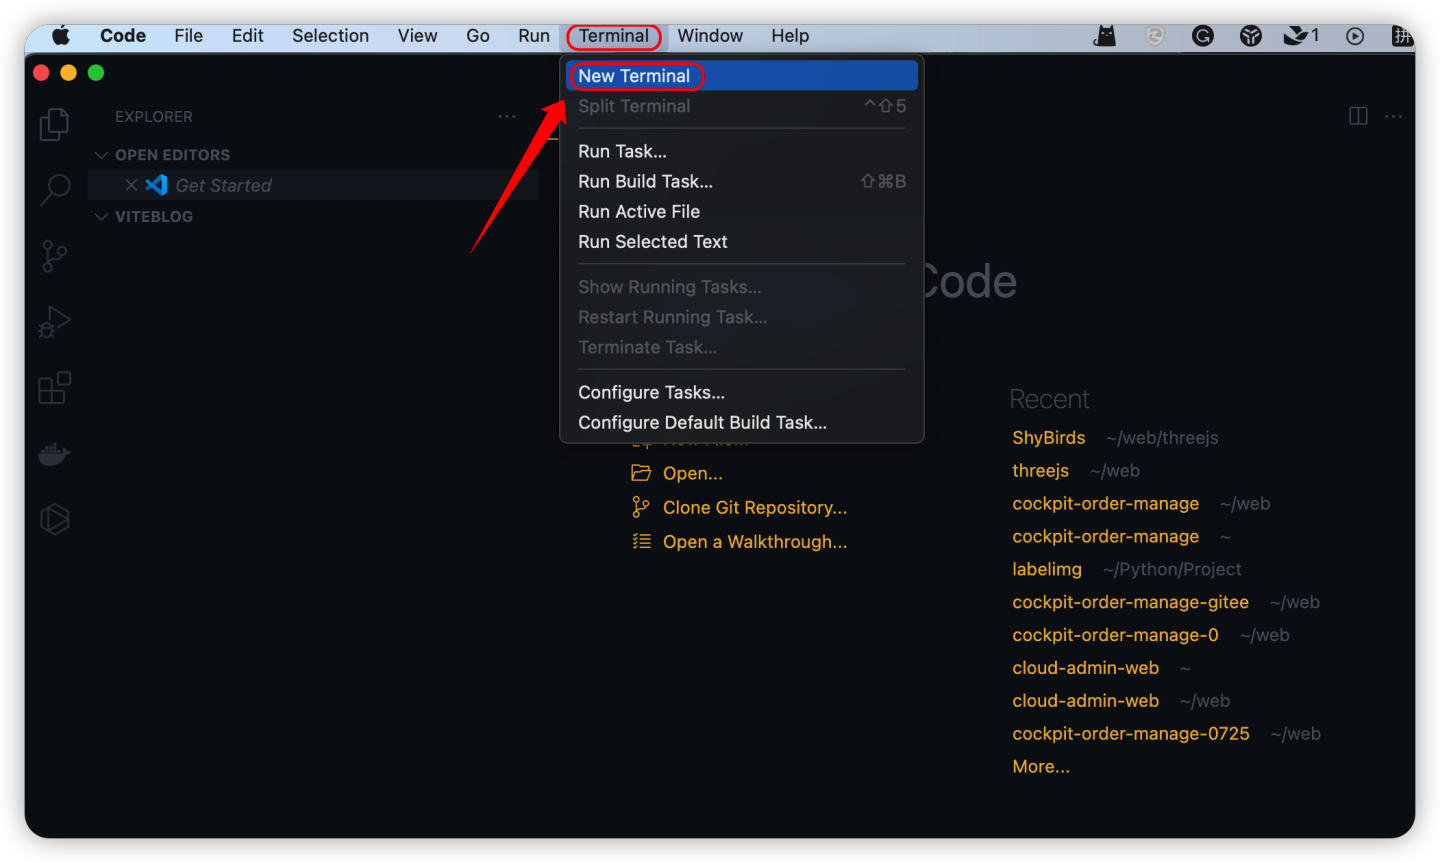Open the Selection menu

coord(330,36)
